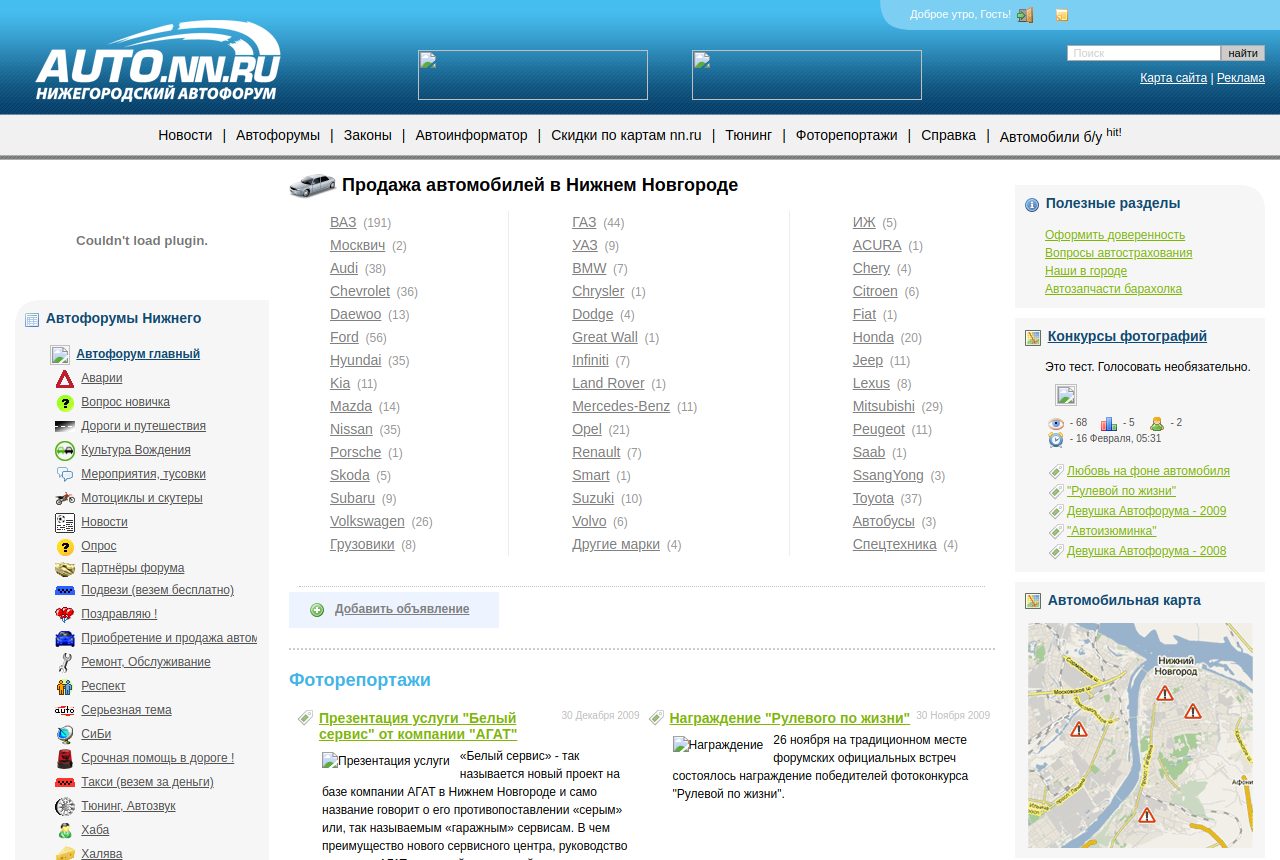Open the Фоторепортажи menu item

[x=847, y=135]
